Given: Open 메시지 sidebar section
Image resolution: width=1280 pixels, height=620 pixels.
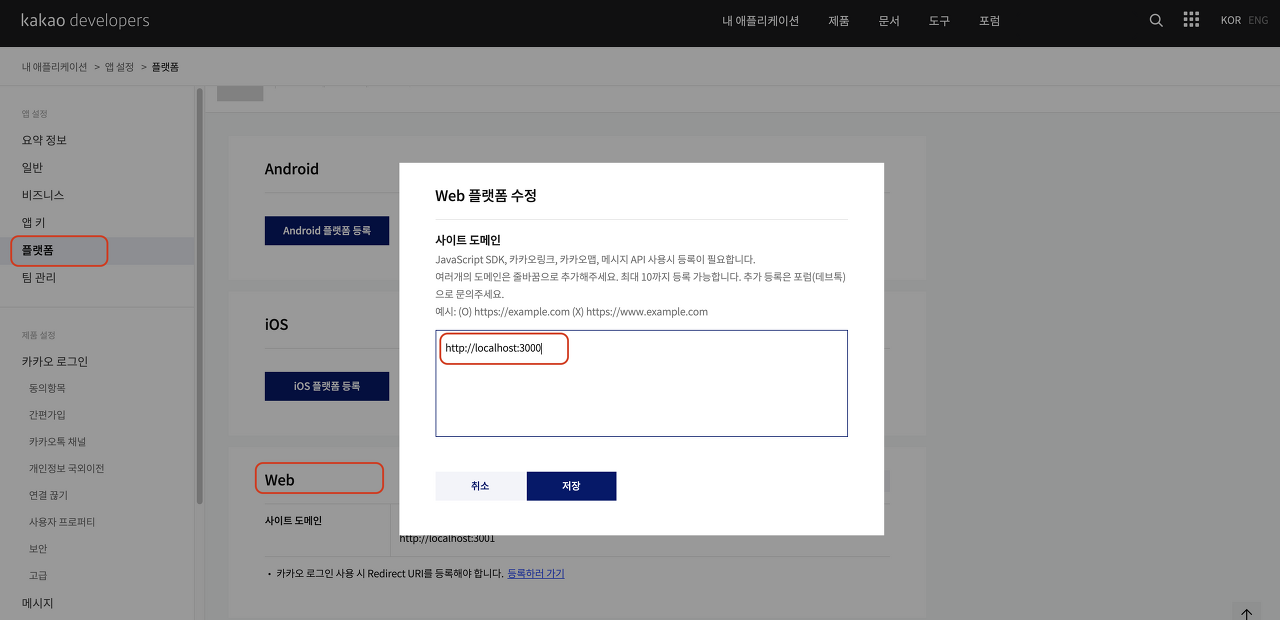Looking at the screenshot, I should 38,603.
